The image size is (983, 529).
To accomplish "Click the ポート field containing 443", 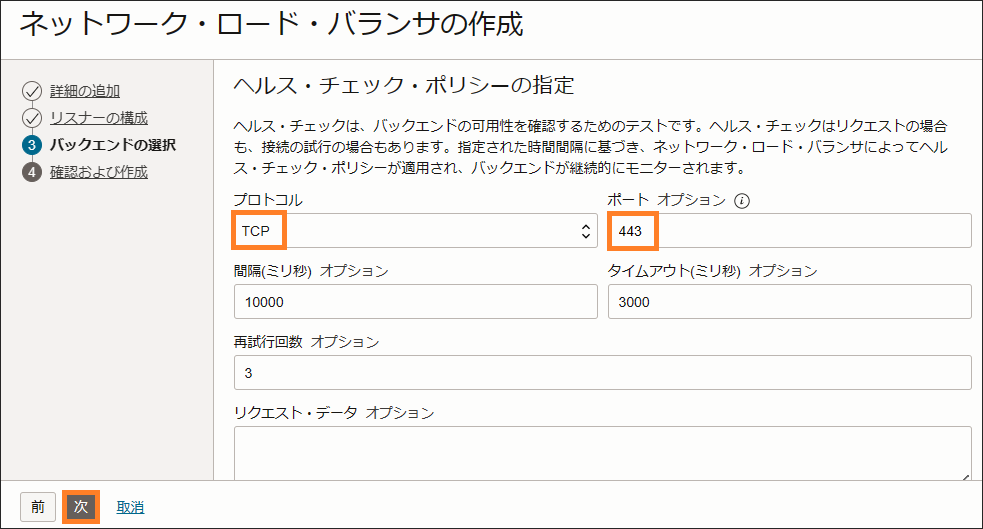I will 789,231.
